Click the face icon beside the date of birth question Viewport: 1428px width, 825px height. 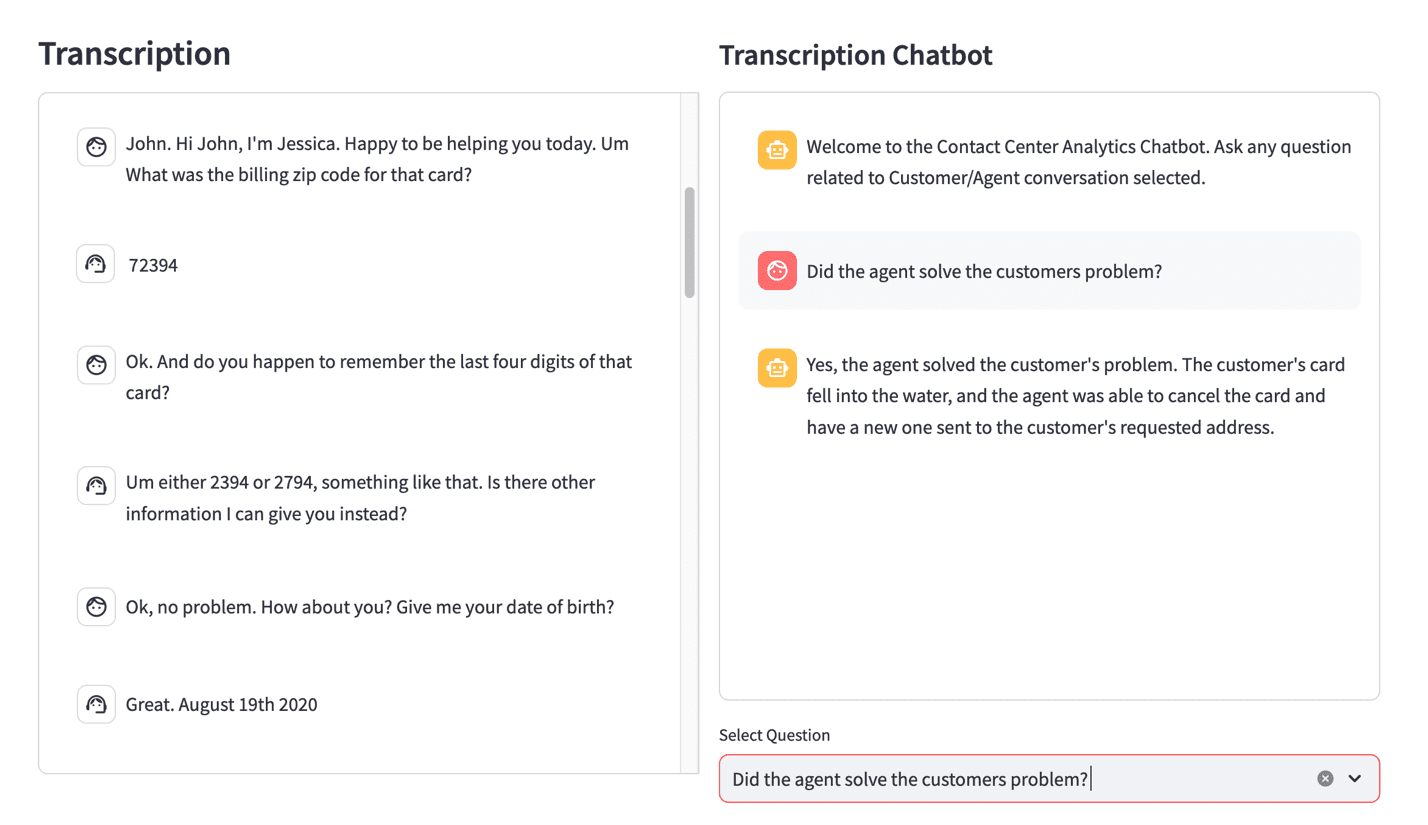[x=96, y=607]
